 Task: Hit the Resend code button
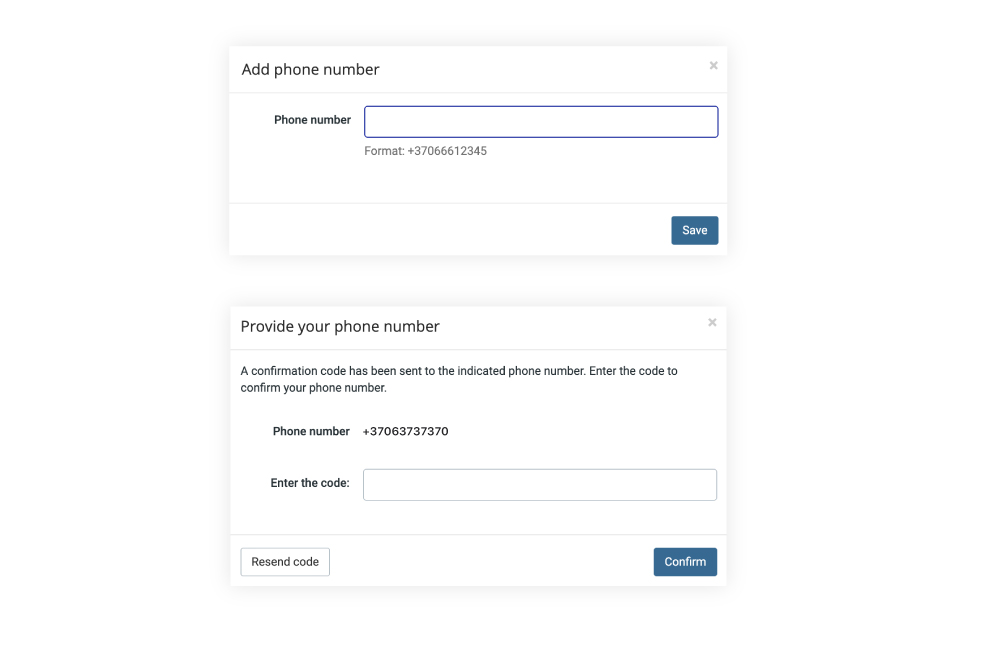(x=285, y=562)
